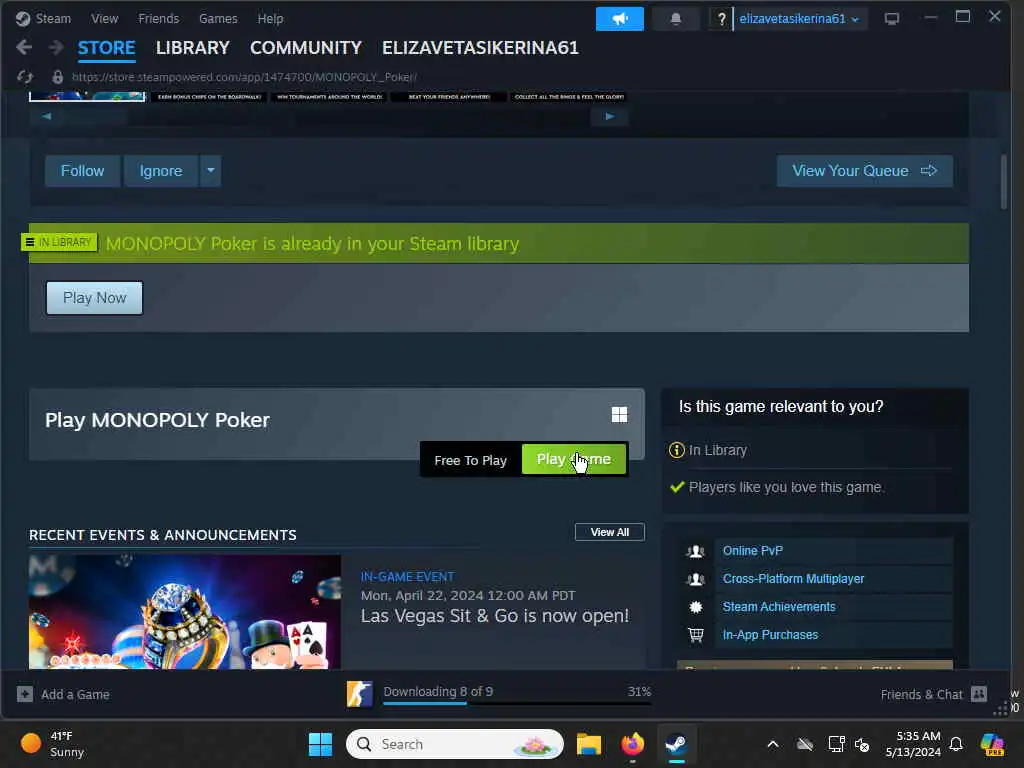Click the Play Now button

point(95,298)
